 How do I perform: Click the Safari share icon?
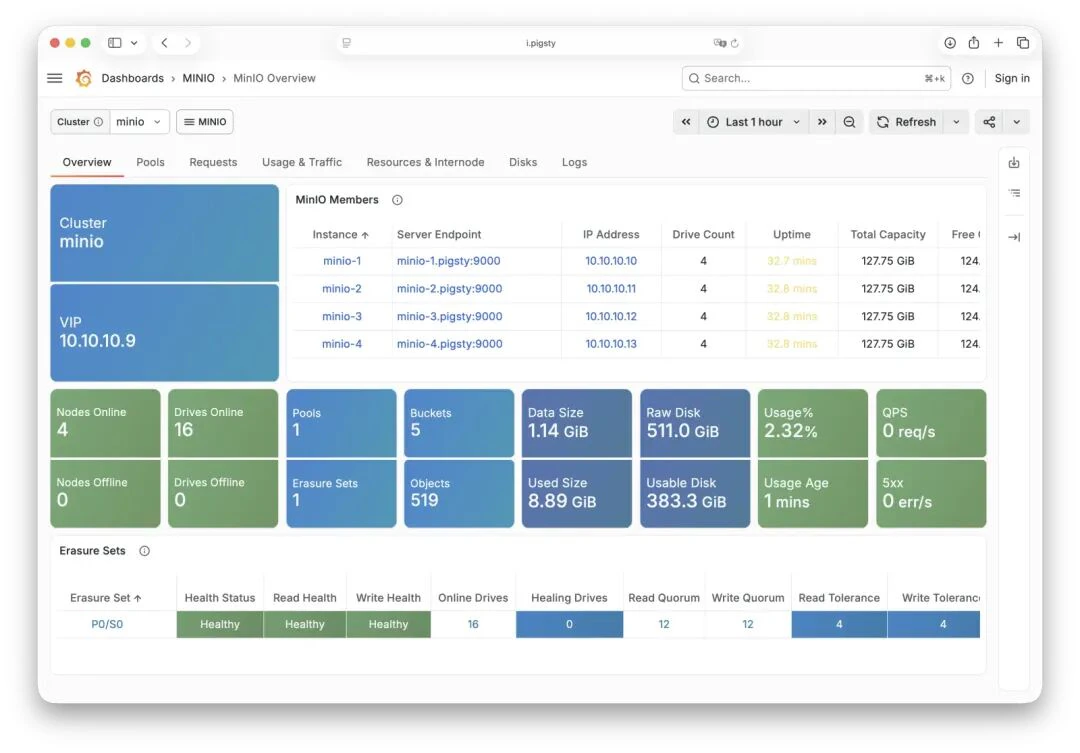[974, 43]
